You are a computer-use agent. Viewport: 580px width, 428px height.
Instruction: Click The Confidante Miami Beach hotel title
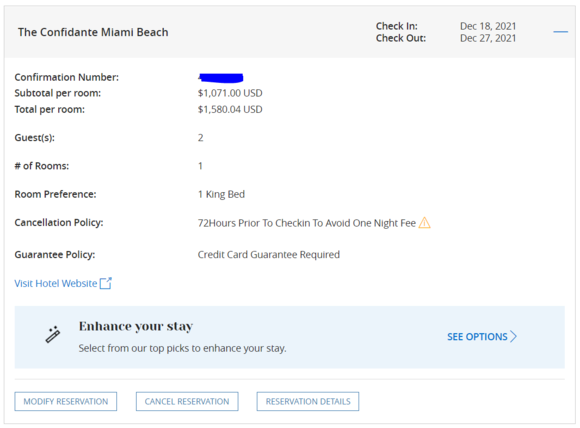pyautogui.click(x=93, y=32)
